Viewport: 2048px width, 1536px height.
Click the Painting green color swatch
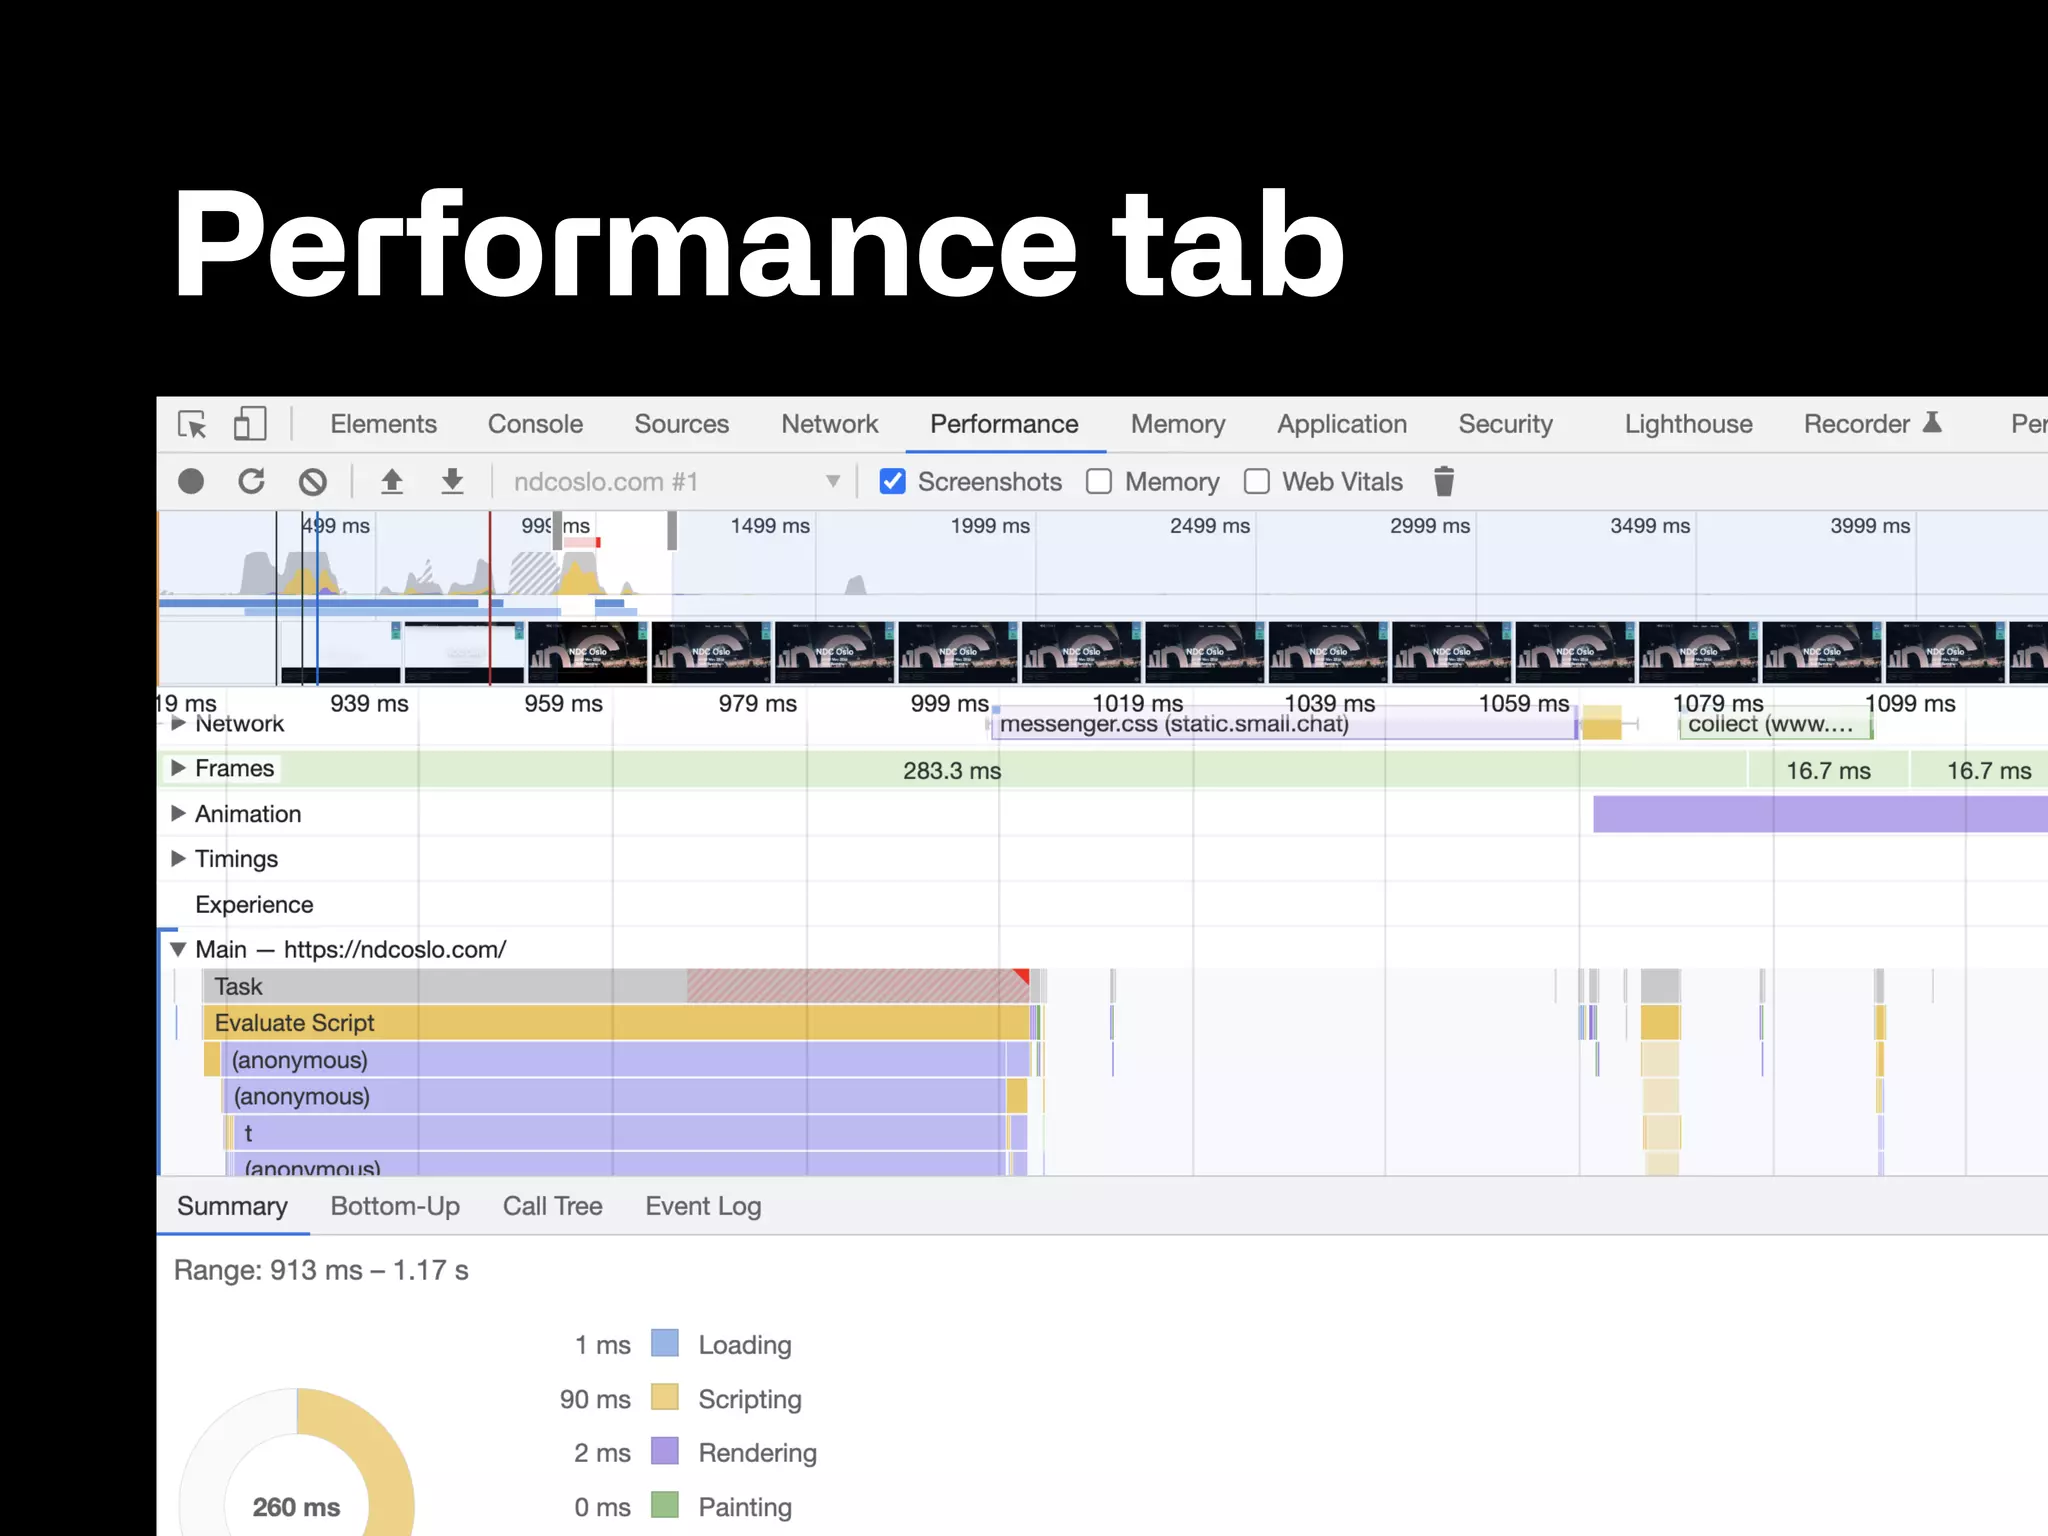pyautogui.click(x=664, y=1505)
